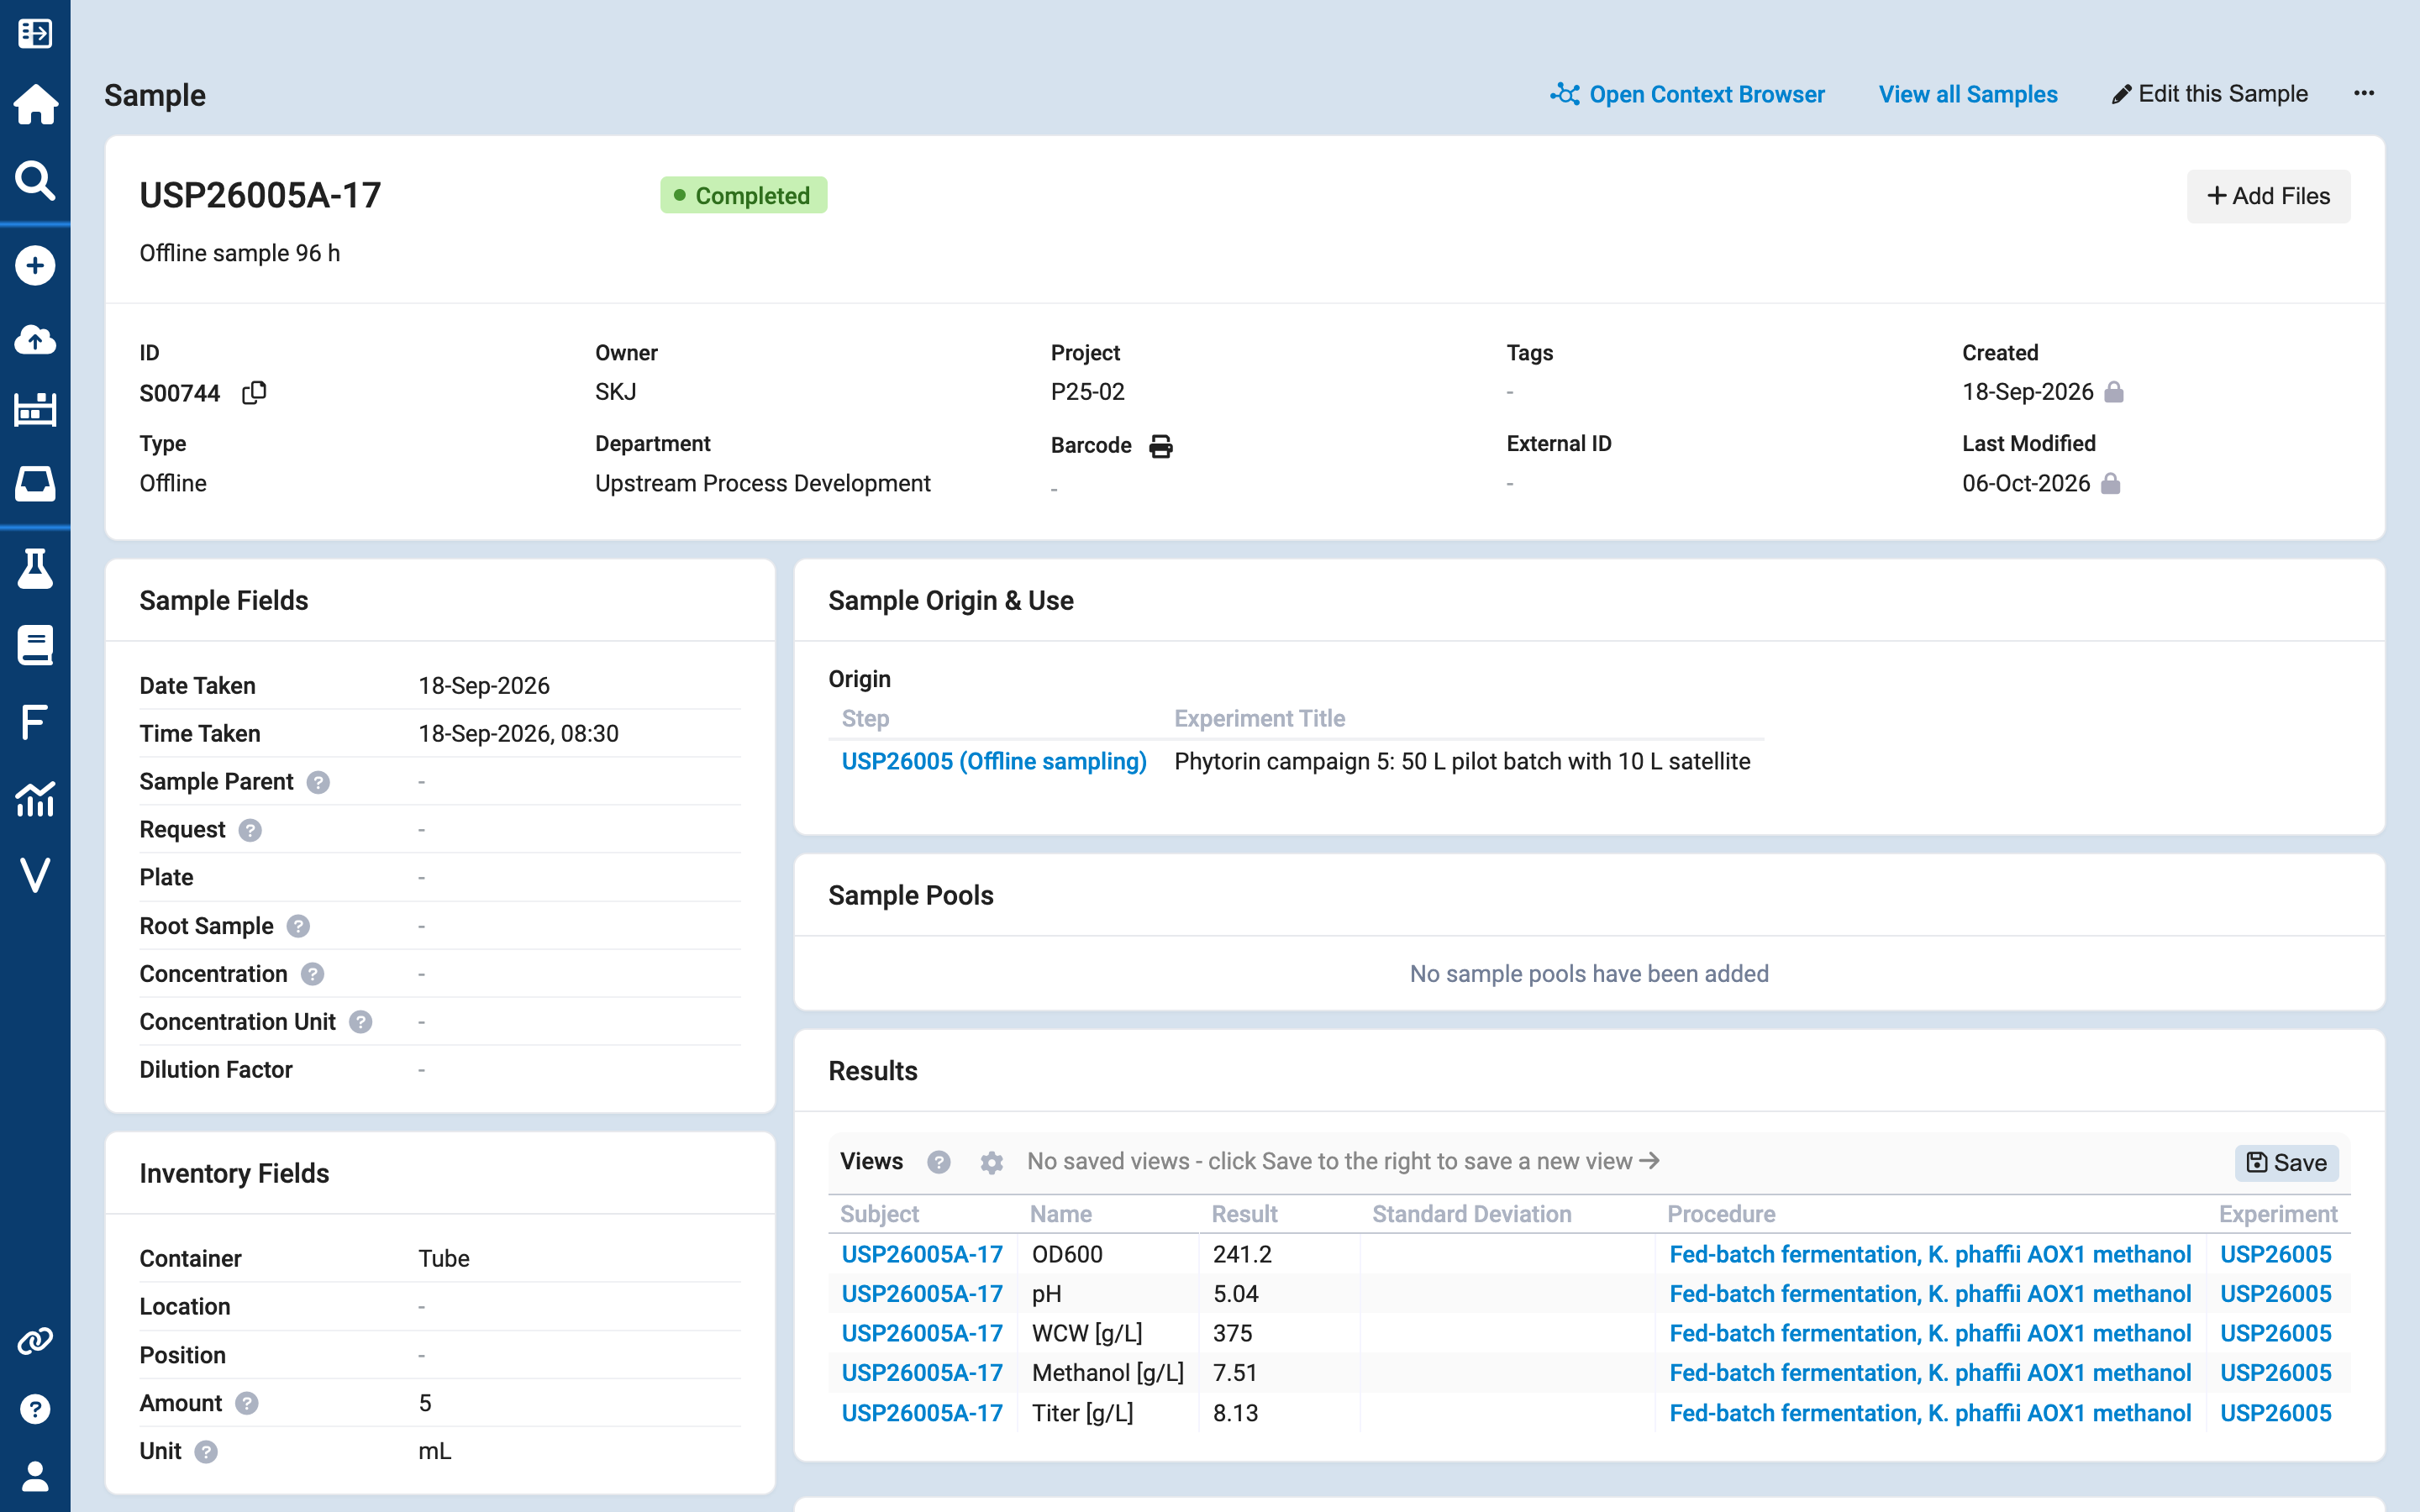
Task: Click project value P25-02
Action: 1087,392
